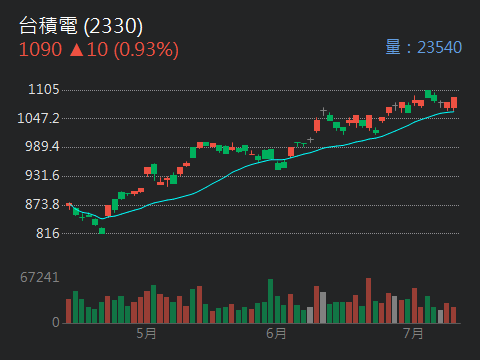Click the tallest green volume bar near 6月
The width and height of the screenshot is (480, 360).
[x=271, y=301]
